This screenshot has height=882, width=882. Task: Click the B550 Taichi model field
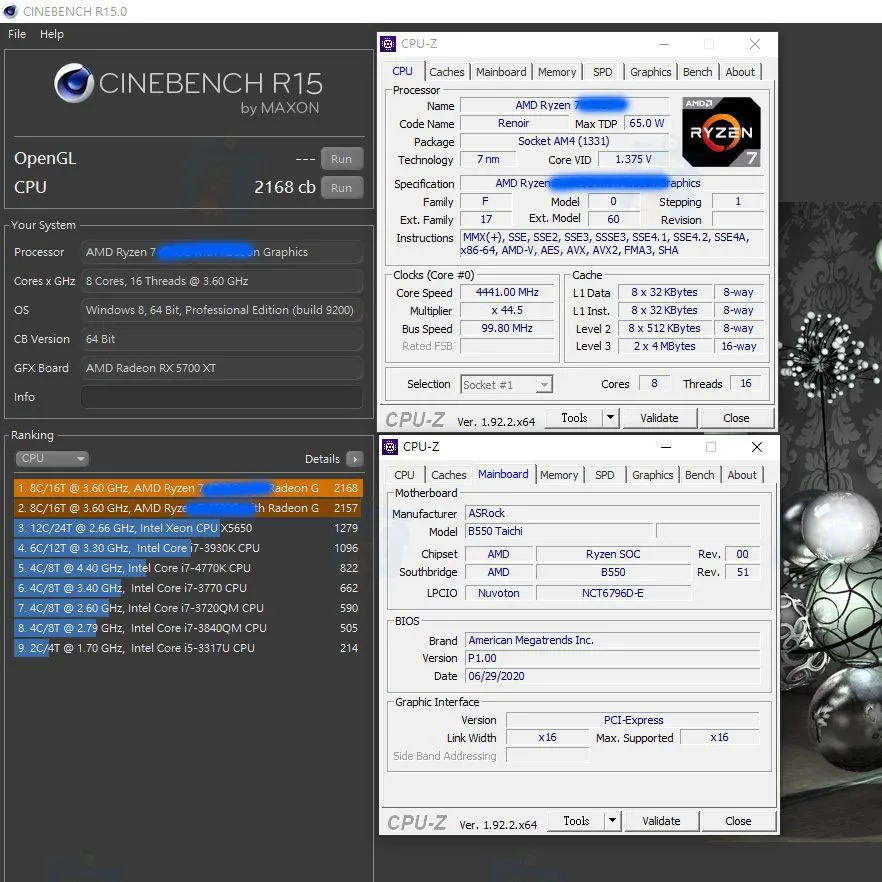click(x=560, y=531)
